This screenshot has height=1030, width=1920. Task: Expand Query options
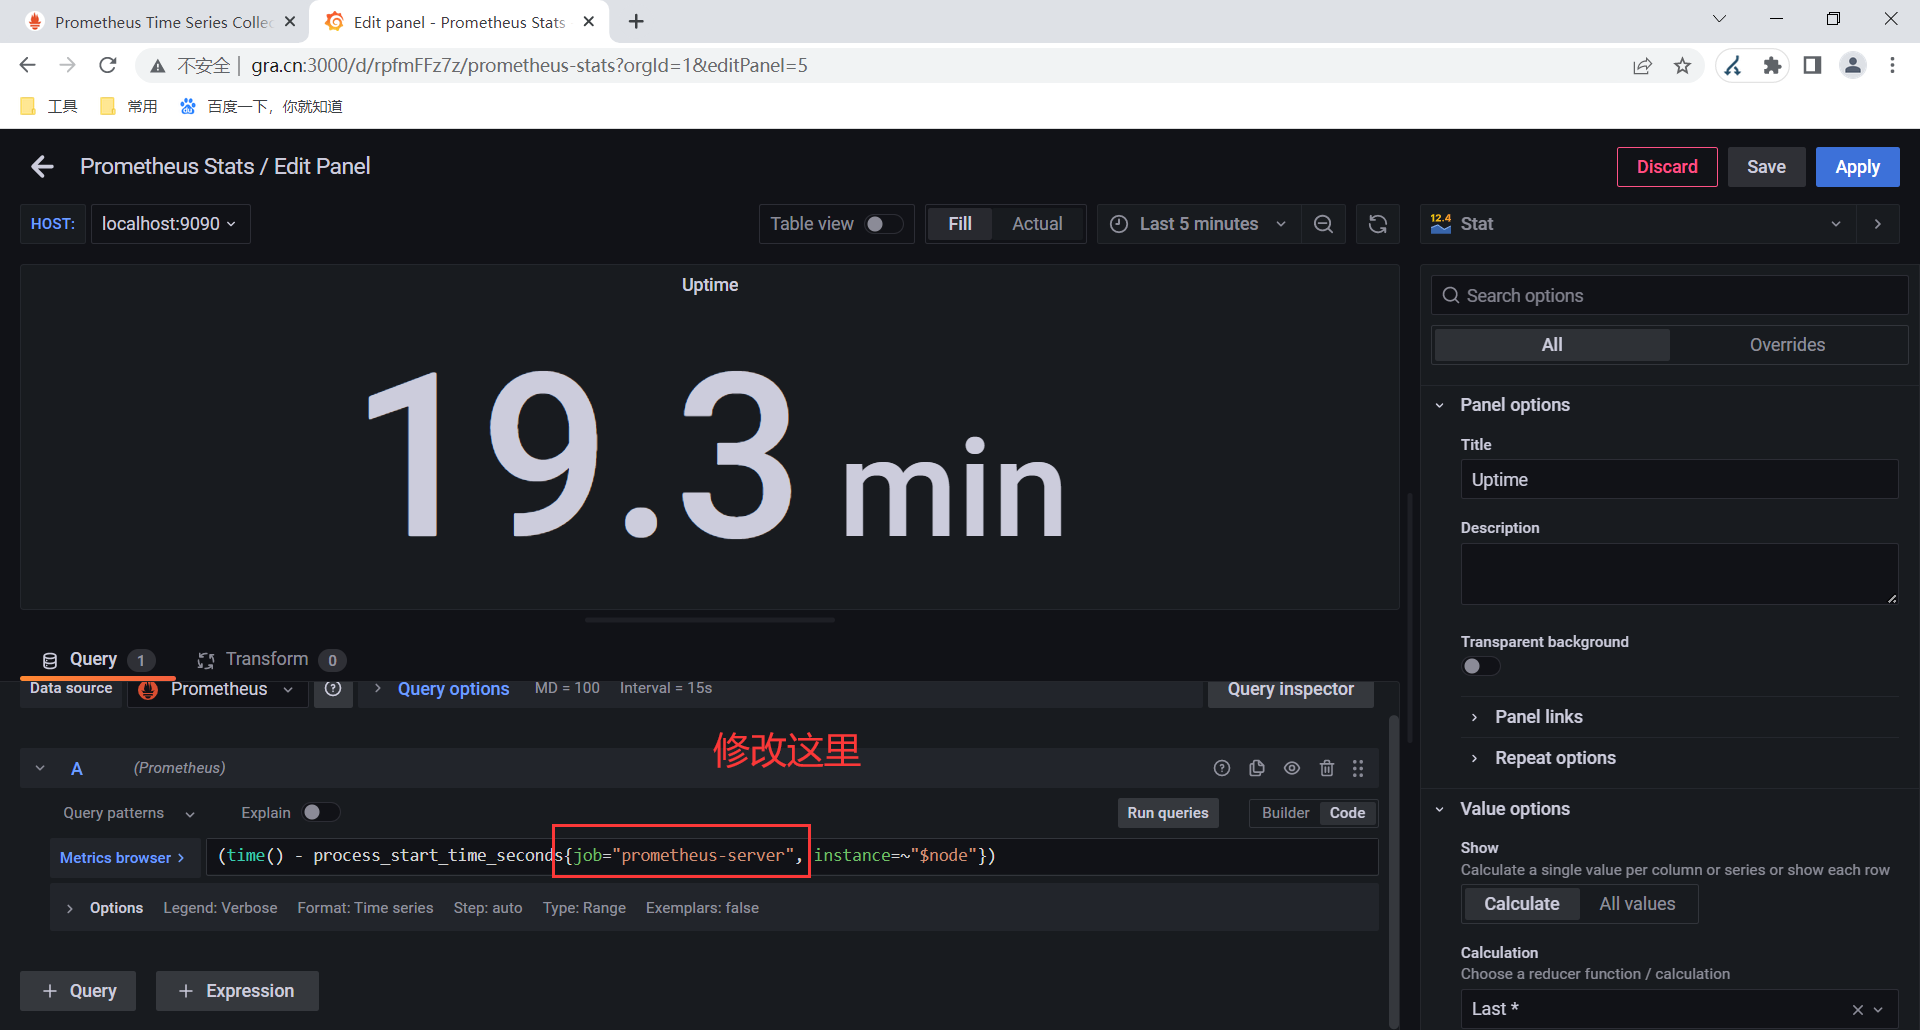pyautogui.click(x=453, y=689)
